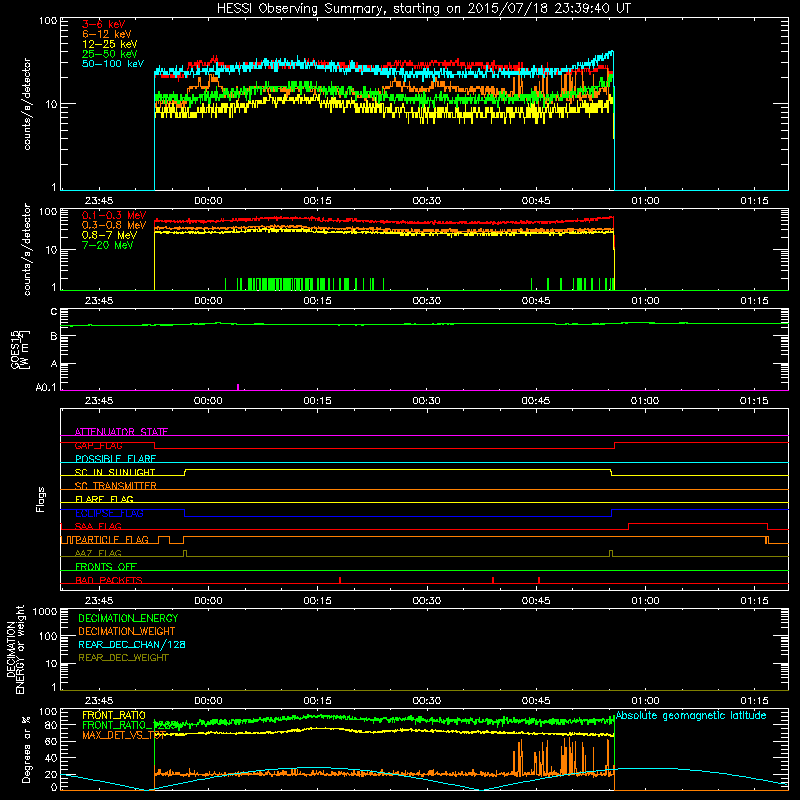Click the Absolute geomagnetic latitude label
Image resolution: width=800 pixels, height=800 pixels.
[691, 715]
